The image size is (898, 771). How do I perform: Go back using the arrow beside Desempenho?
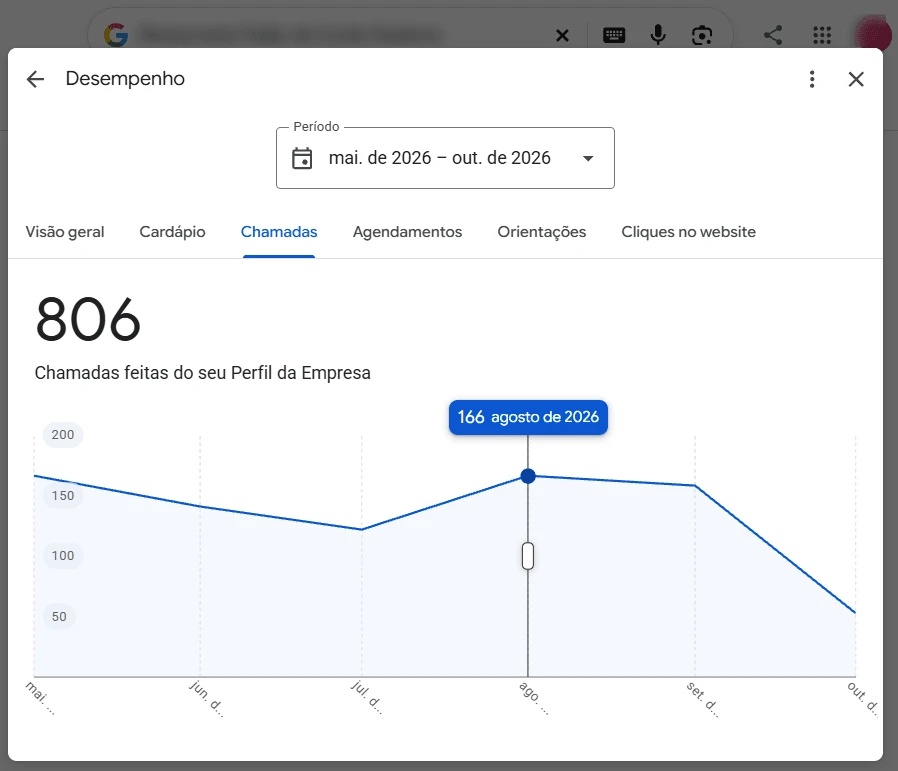[36, 79]
